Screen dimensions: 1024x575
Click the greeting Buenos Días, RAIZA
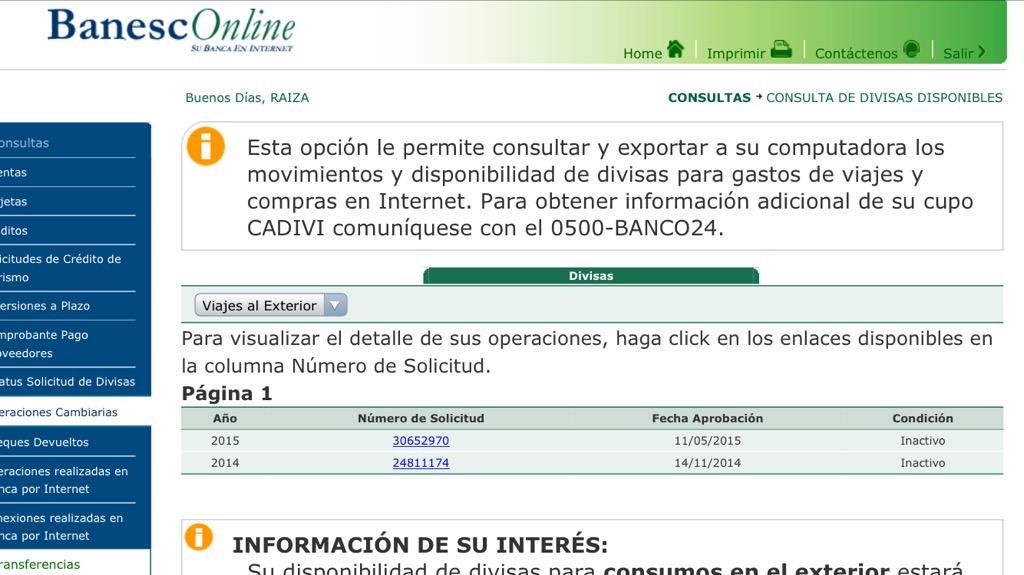click(x=247, y=98)
